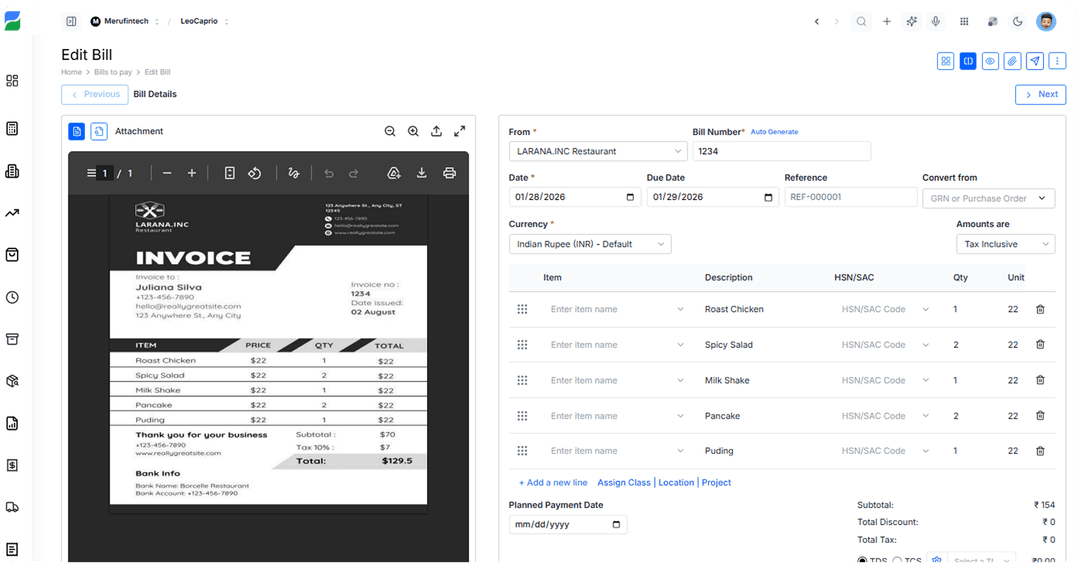This screenshot has height=564, width=1080.
Task: Click the Next button
Action: click(1040, 94)
